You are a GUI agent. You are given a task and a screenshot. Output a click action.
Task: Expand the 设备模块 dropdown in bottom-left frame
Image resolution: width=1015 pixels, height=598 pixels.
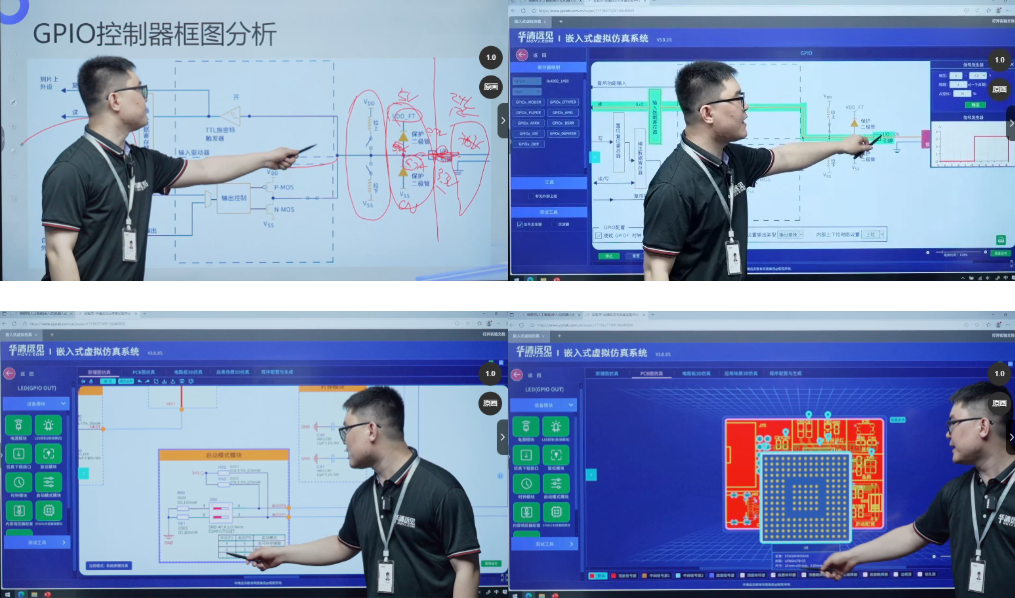click(35, 404)
